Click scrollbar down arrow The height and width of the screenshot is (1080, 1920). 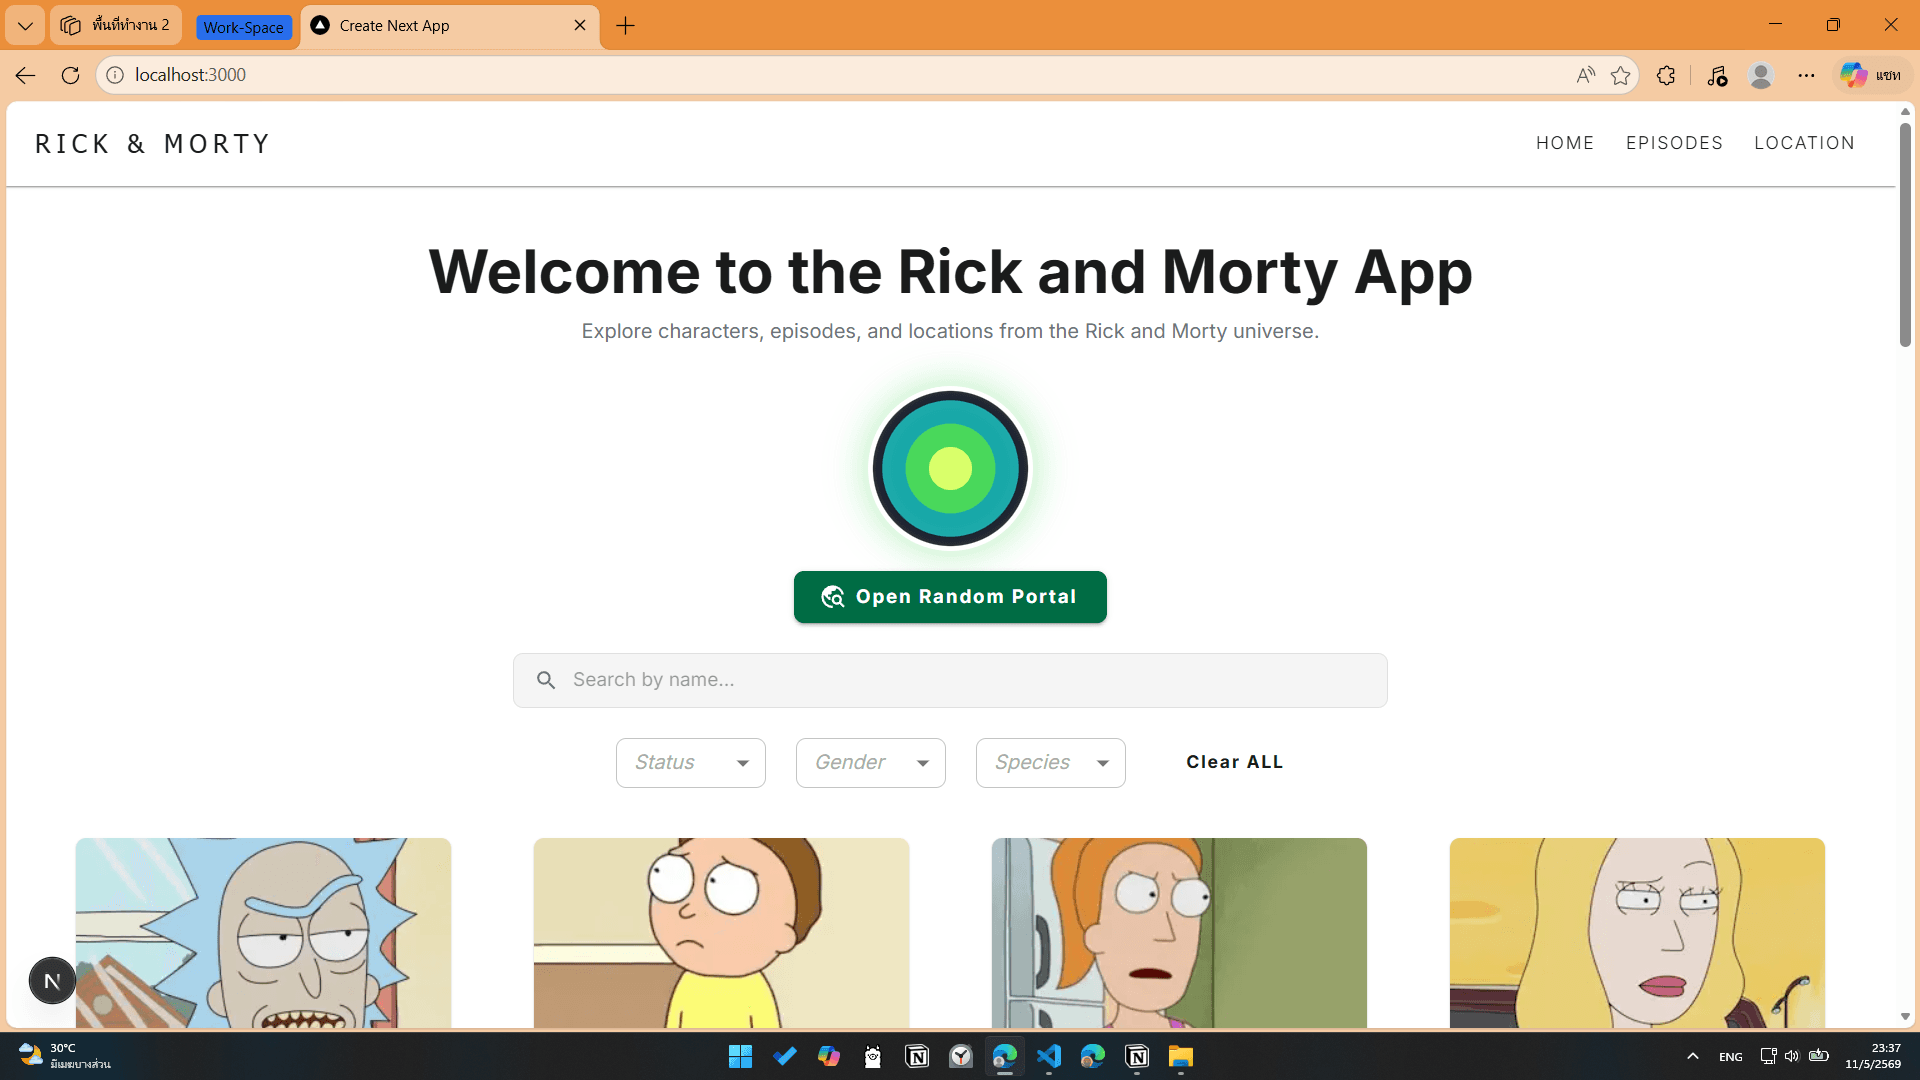tap(1905, 1017)
